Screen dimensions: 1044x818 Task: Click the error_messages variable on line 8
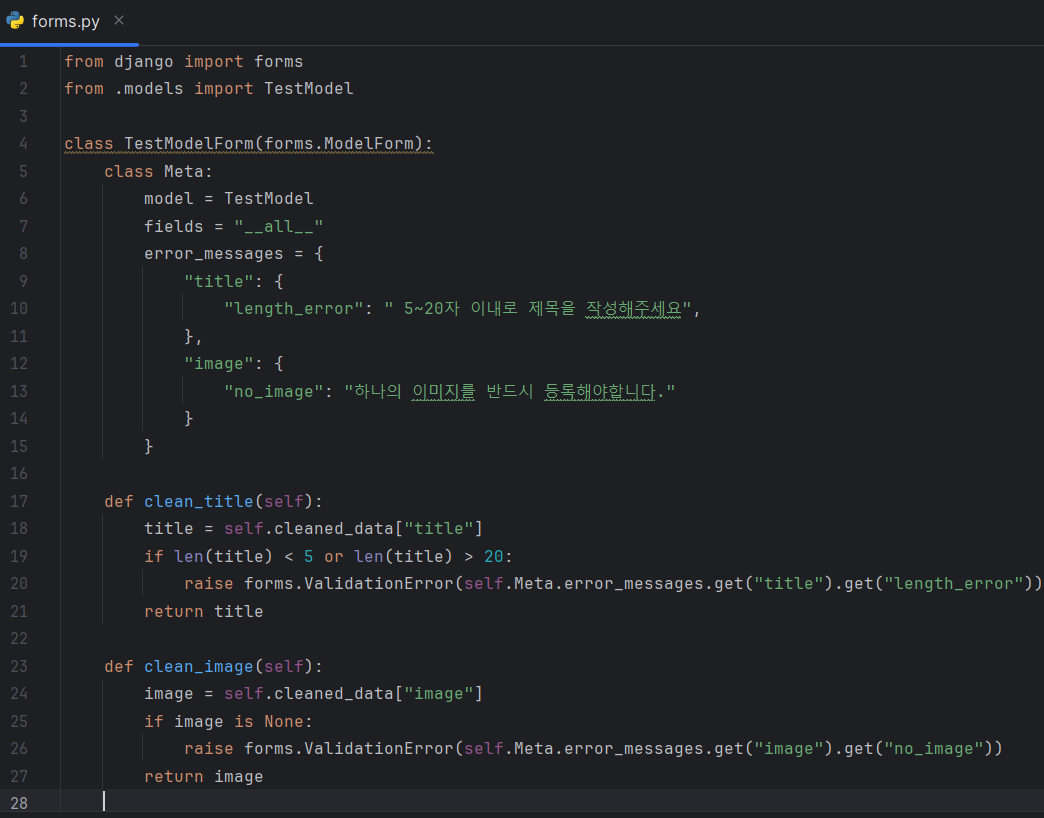click(214, 254)
